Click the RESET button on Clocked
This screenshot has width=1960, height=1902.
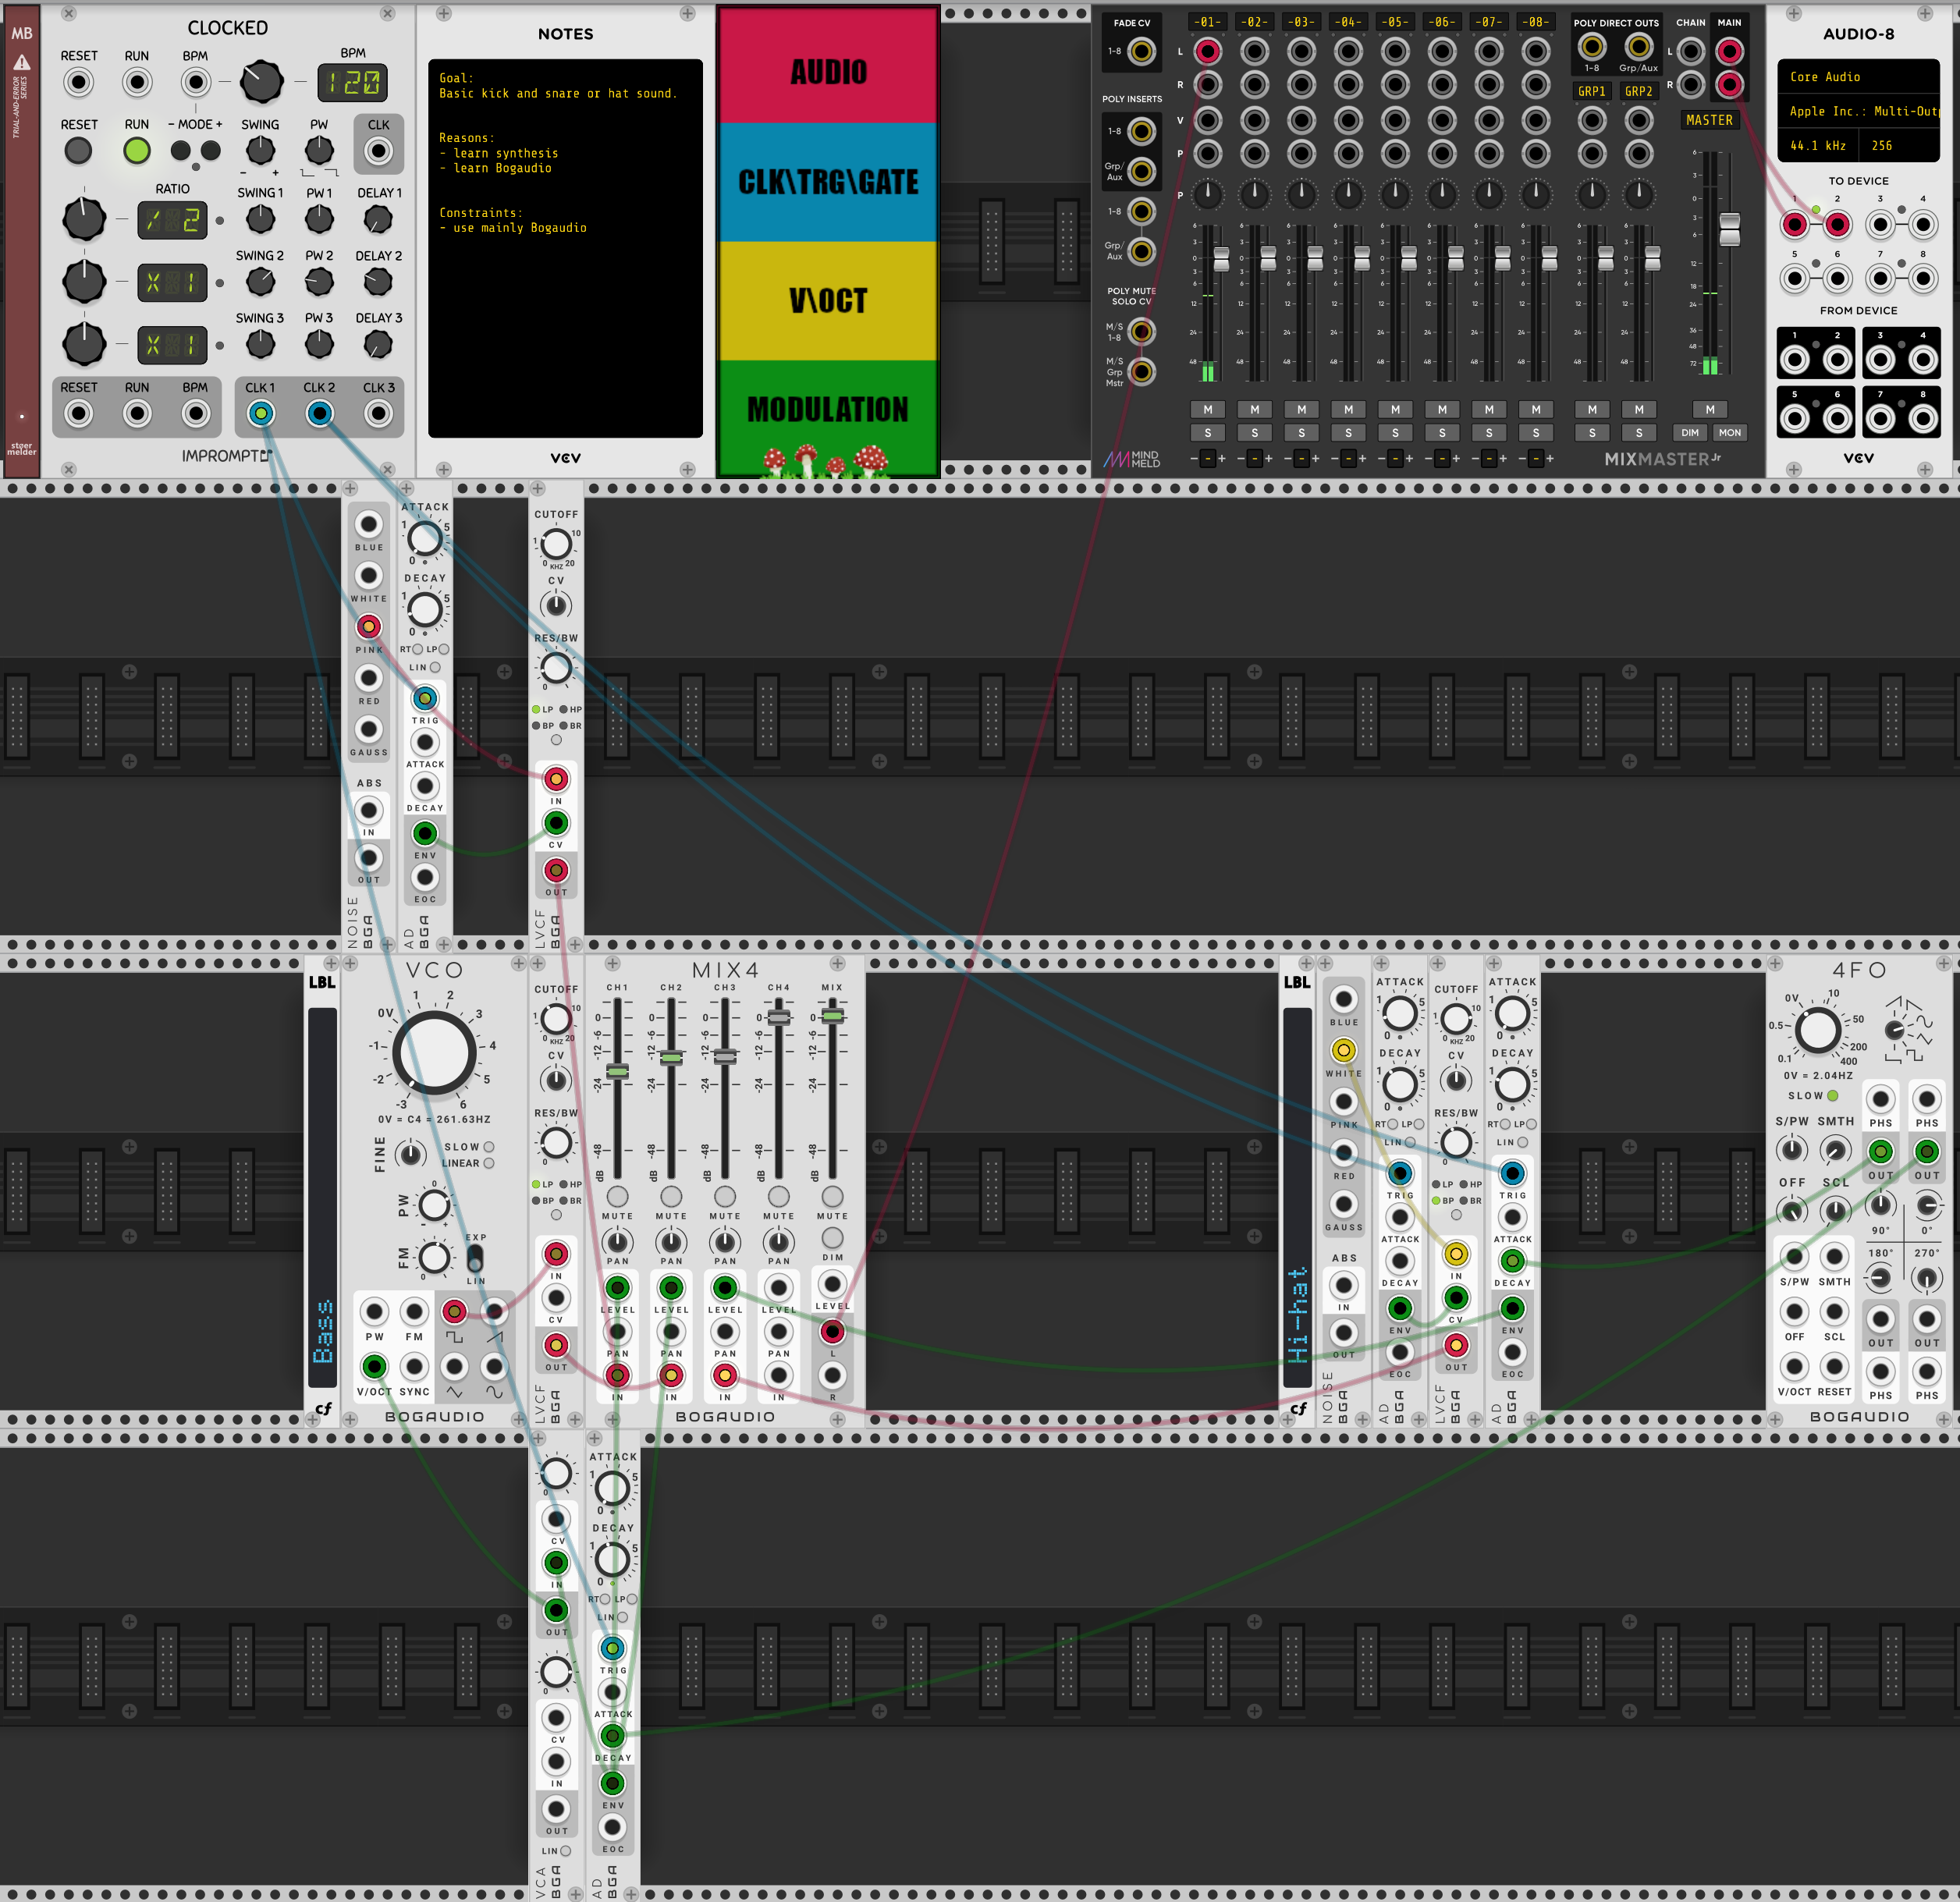[78, 151]
